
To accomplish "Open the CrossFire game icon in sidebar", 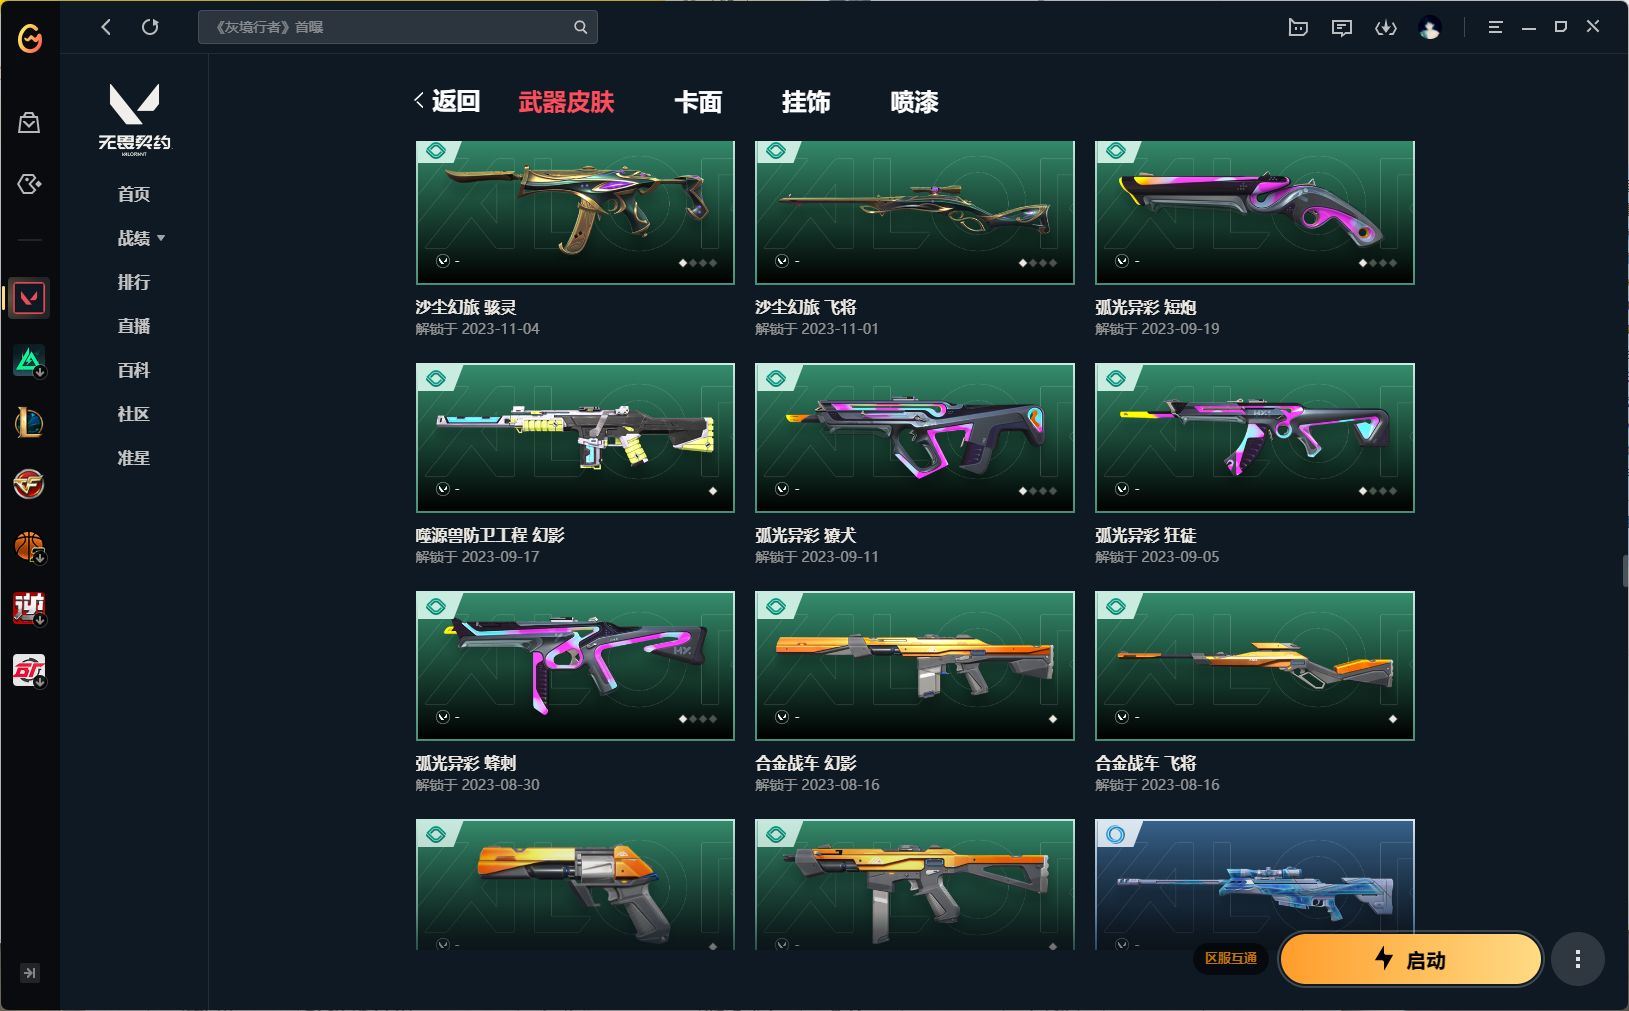I will pos(29,485).
